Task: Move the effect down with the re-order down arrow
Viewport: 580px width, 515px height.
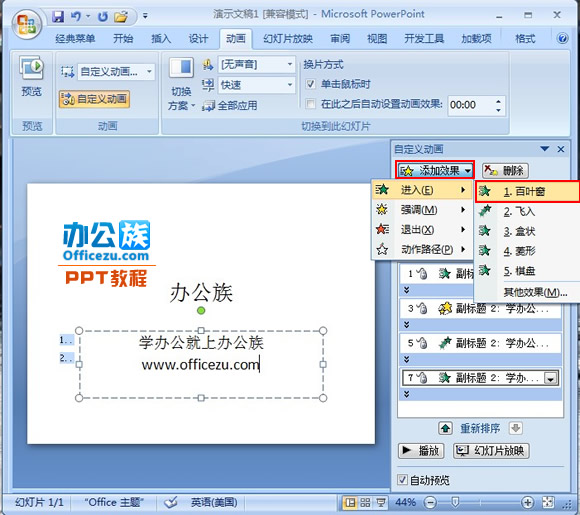Action: click(516, 428)
